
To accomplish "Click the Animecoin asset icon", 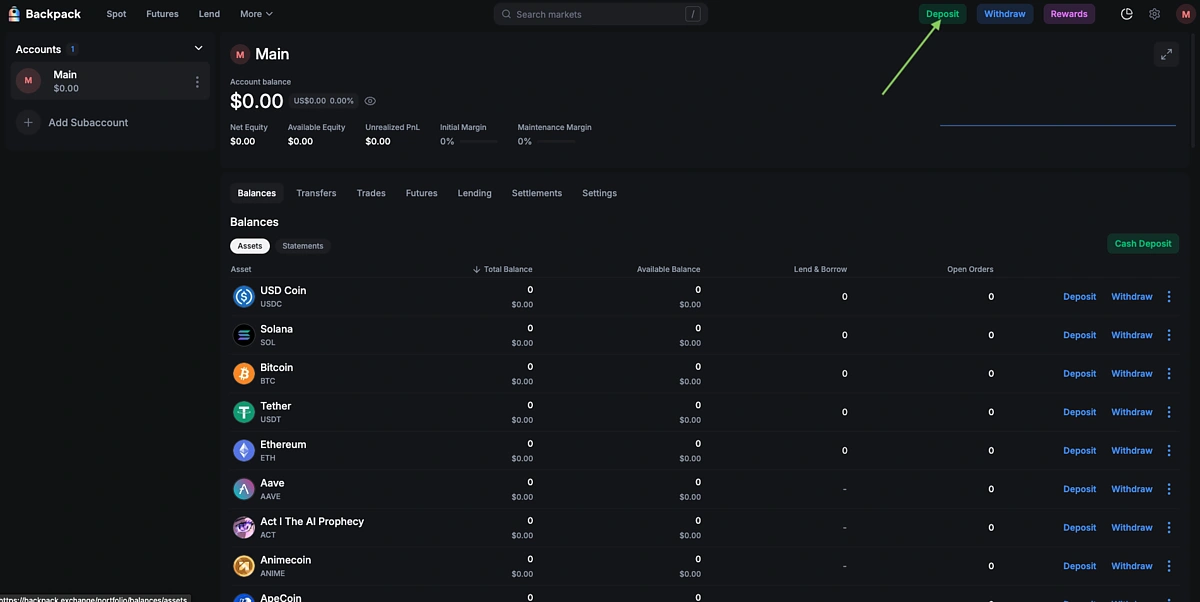I will (244, 566).
